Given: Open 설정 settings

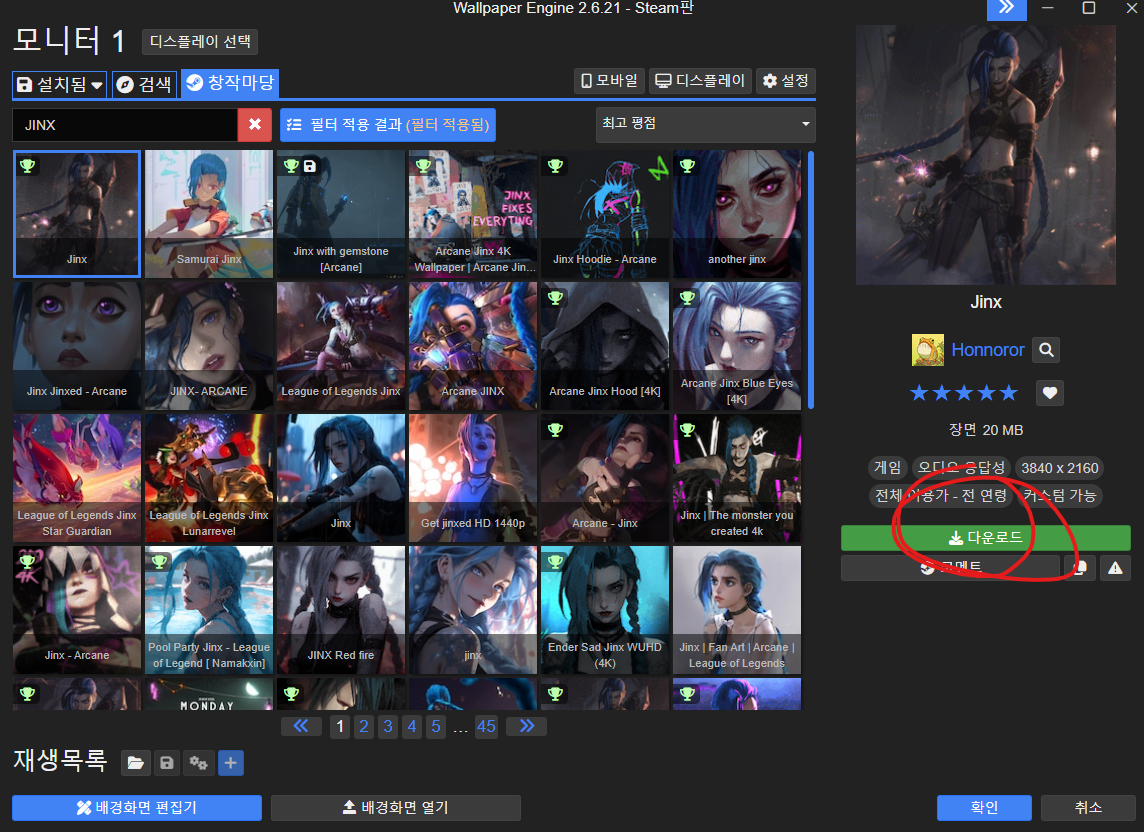Looking at the screenshot, I should (786, 80).
